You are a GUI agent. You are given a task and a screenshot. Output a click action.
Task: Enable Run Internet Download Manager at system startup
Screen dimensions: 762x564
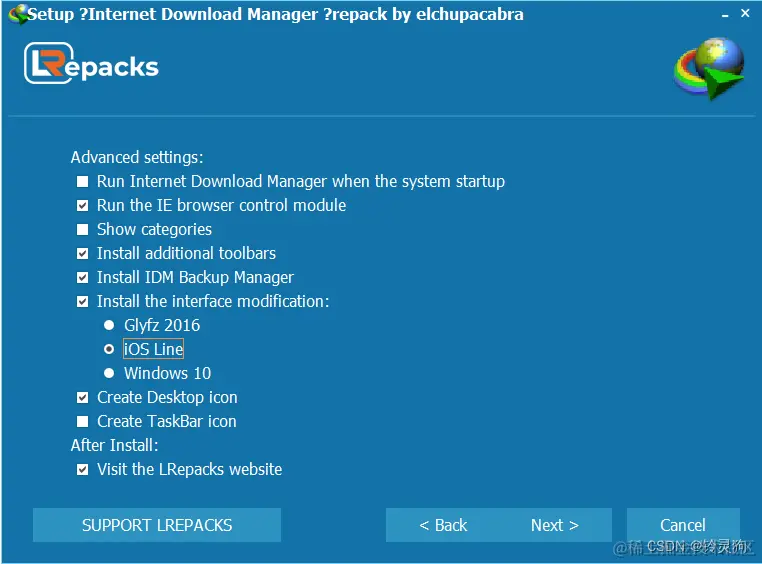pyautogui.click(x=83, y=182)
